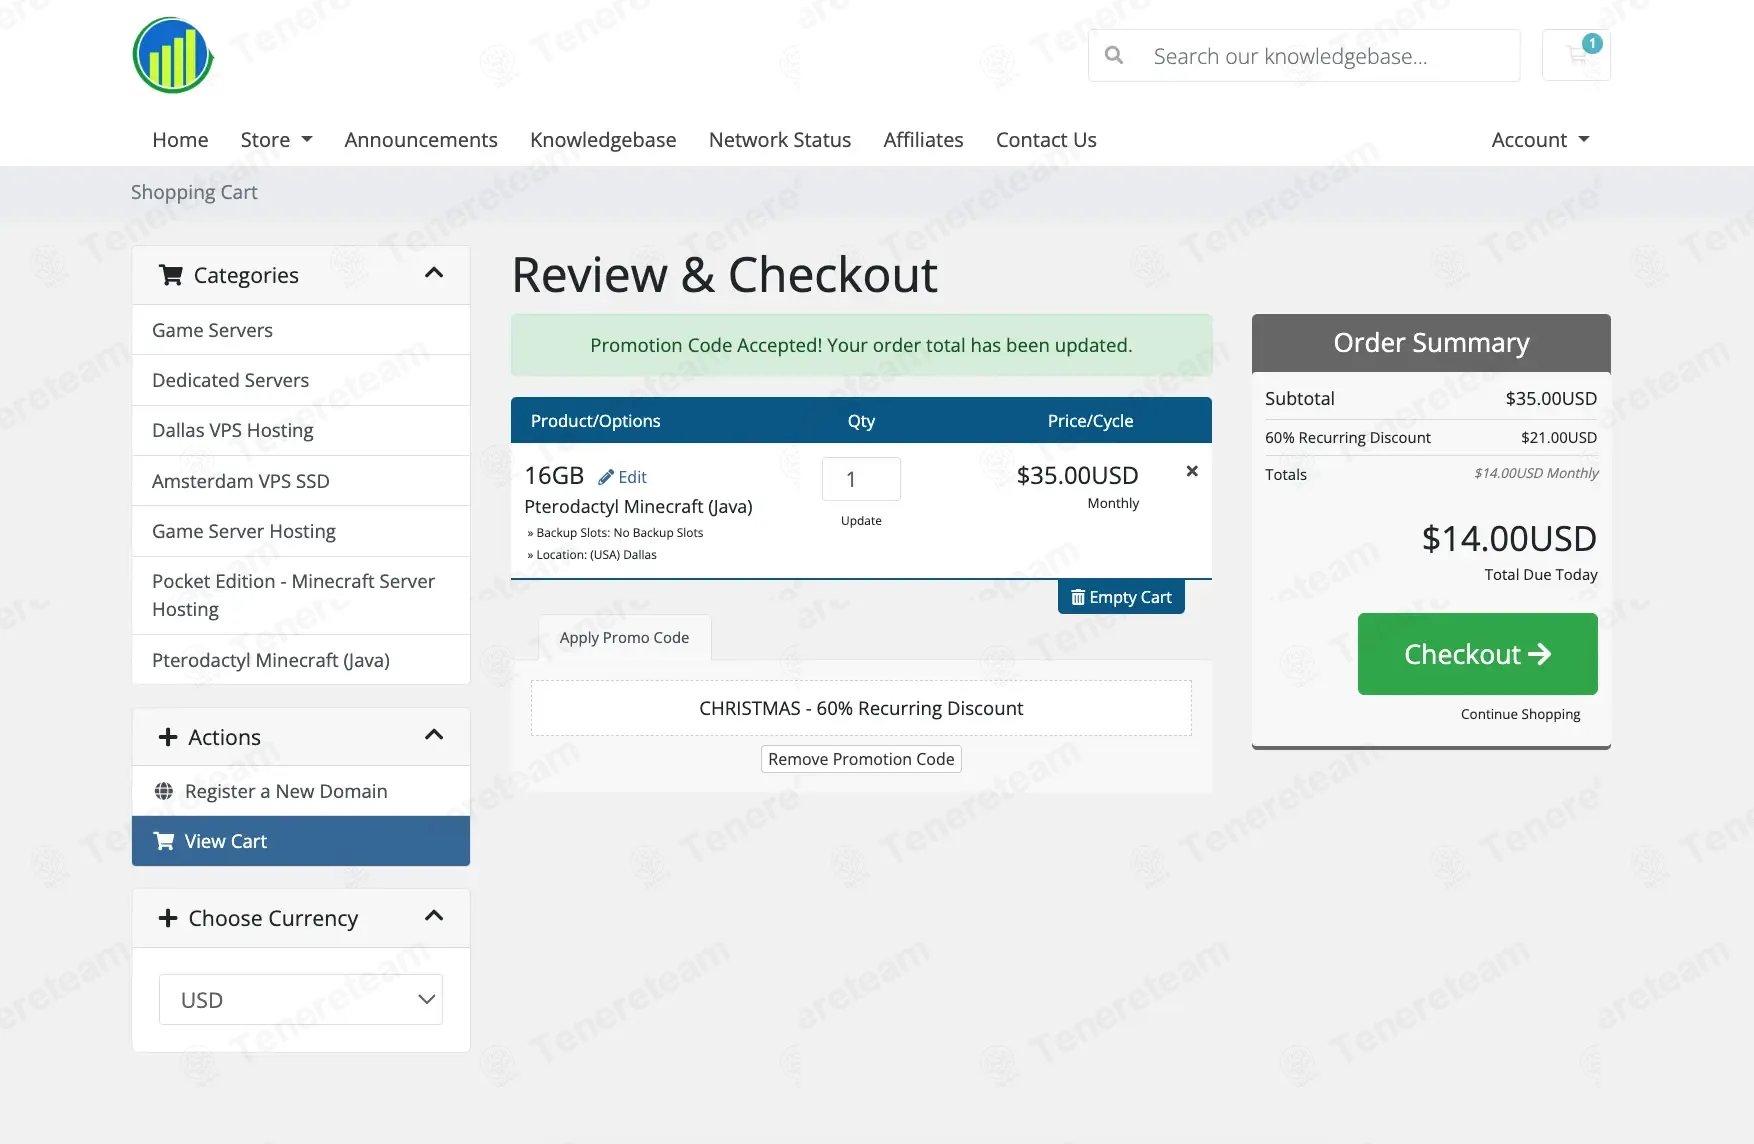Expand the Account menu
This screenshot has height=1144, width=1754.
tap(1539, 140)
